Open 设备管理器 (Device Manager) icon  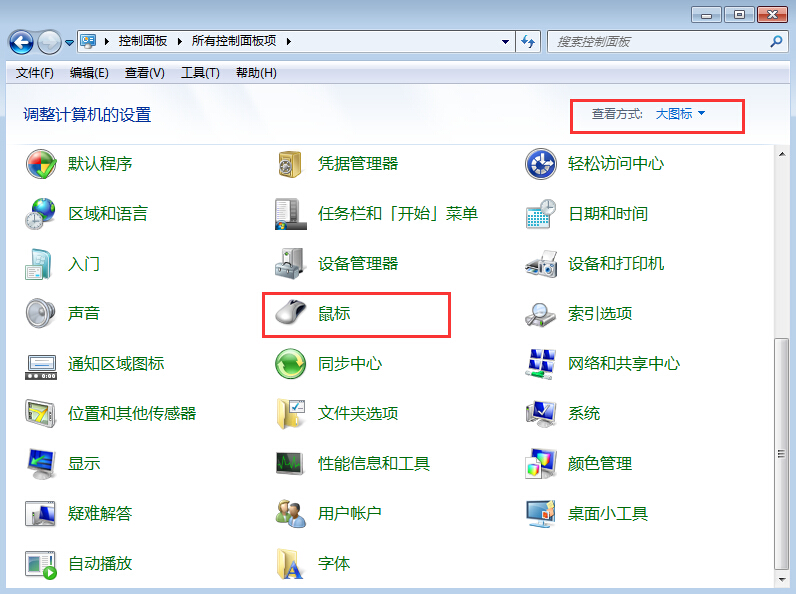point(290,264)
